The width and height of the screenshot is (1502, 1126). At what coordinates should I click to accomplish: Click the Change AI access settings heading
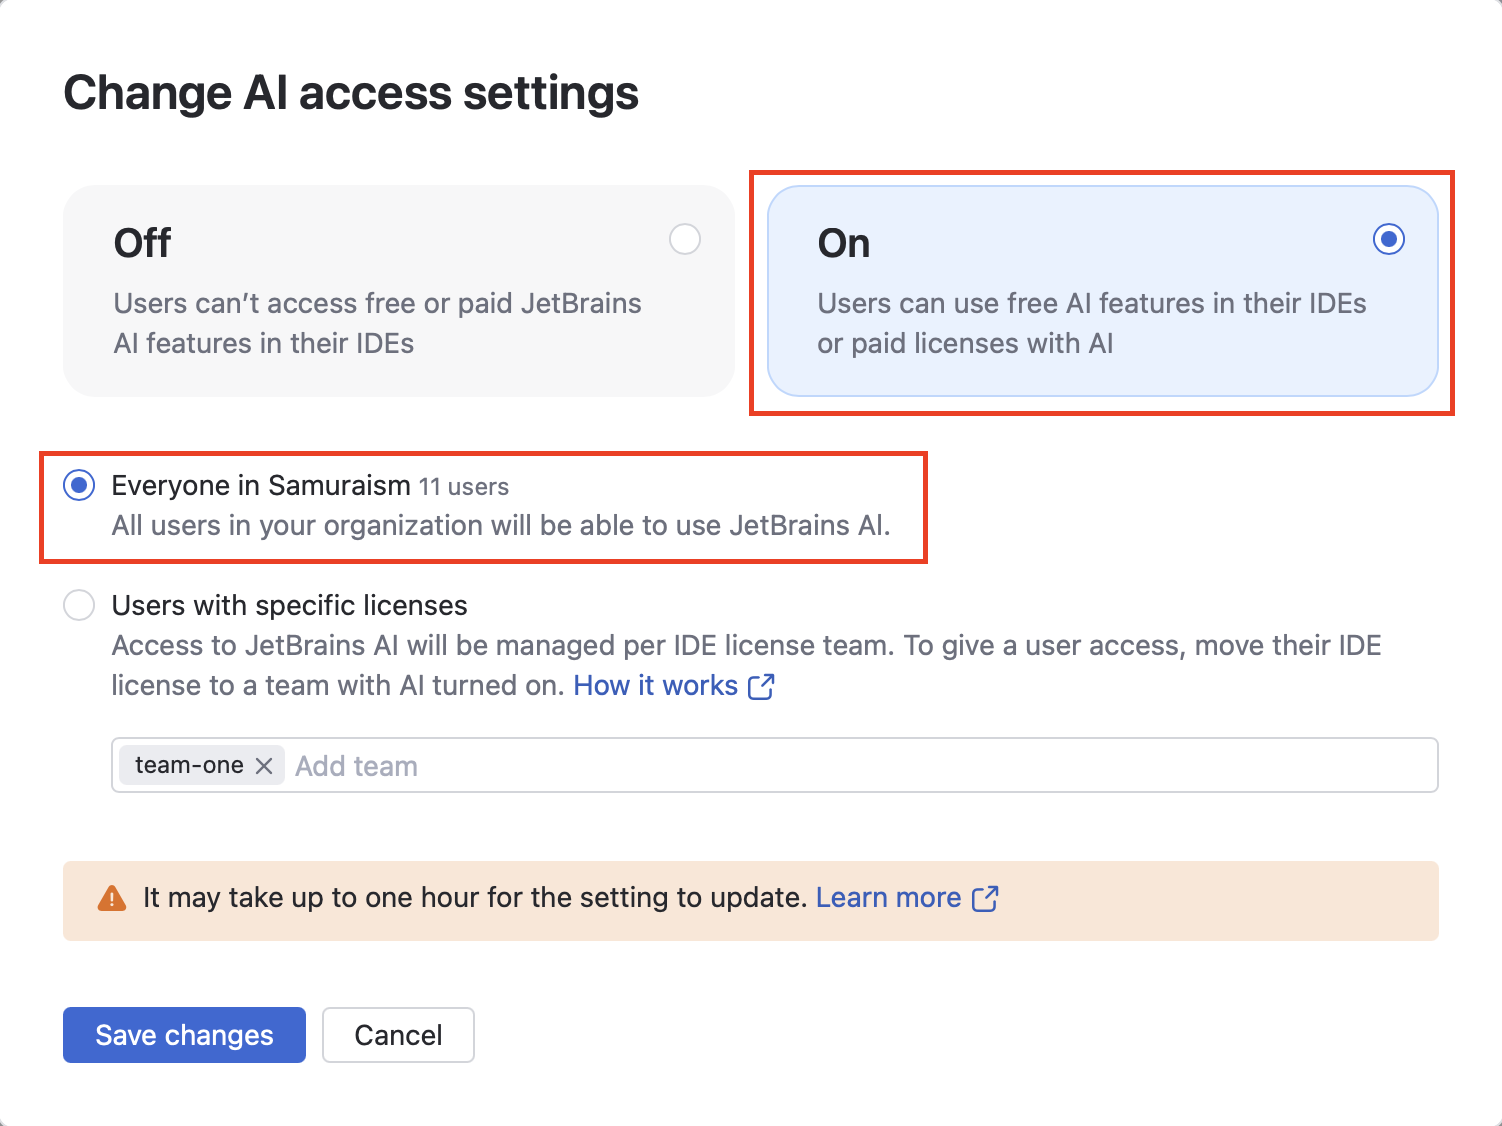(x=351, y=93)
